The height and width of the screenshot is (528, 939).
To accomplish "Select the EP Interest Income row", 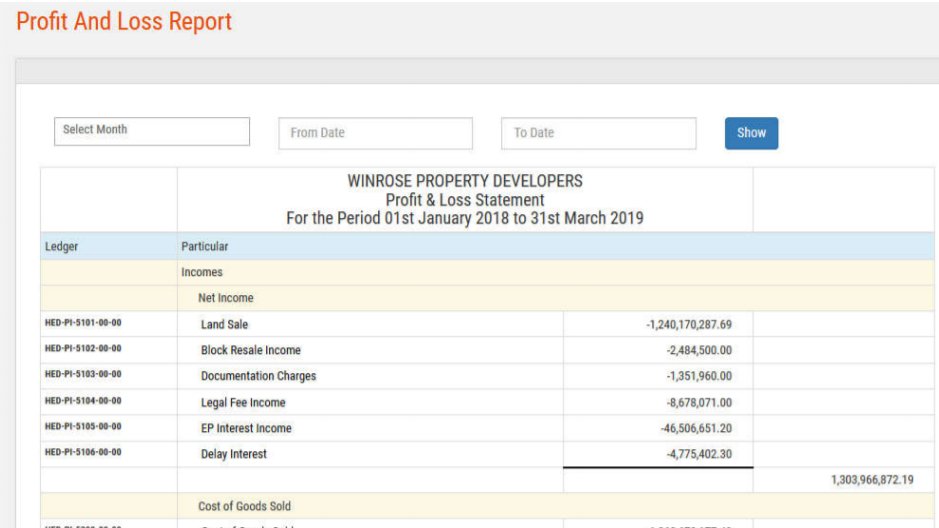I will [x=246, y=429].
